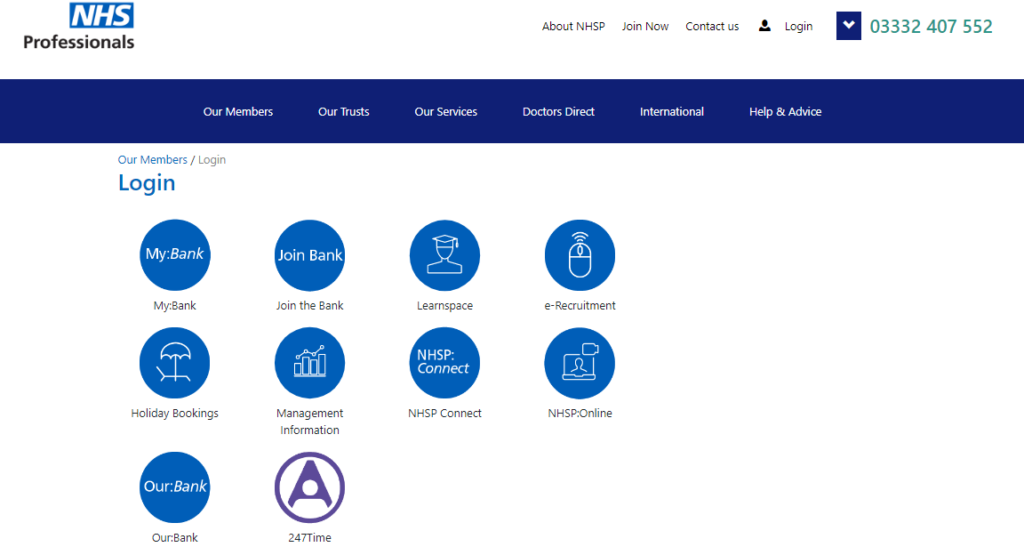Click the My:Bank text label
The width and height of the screenshot is (1024, 547).
coord(174,305)
